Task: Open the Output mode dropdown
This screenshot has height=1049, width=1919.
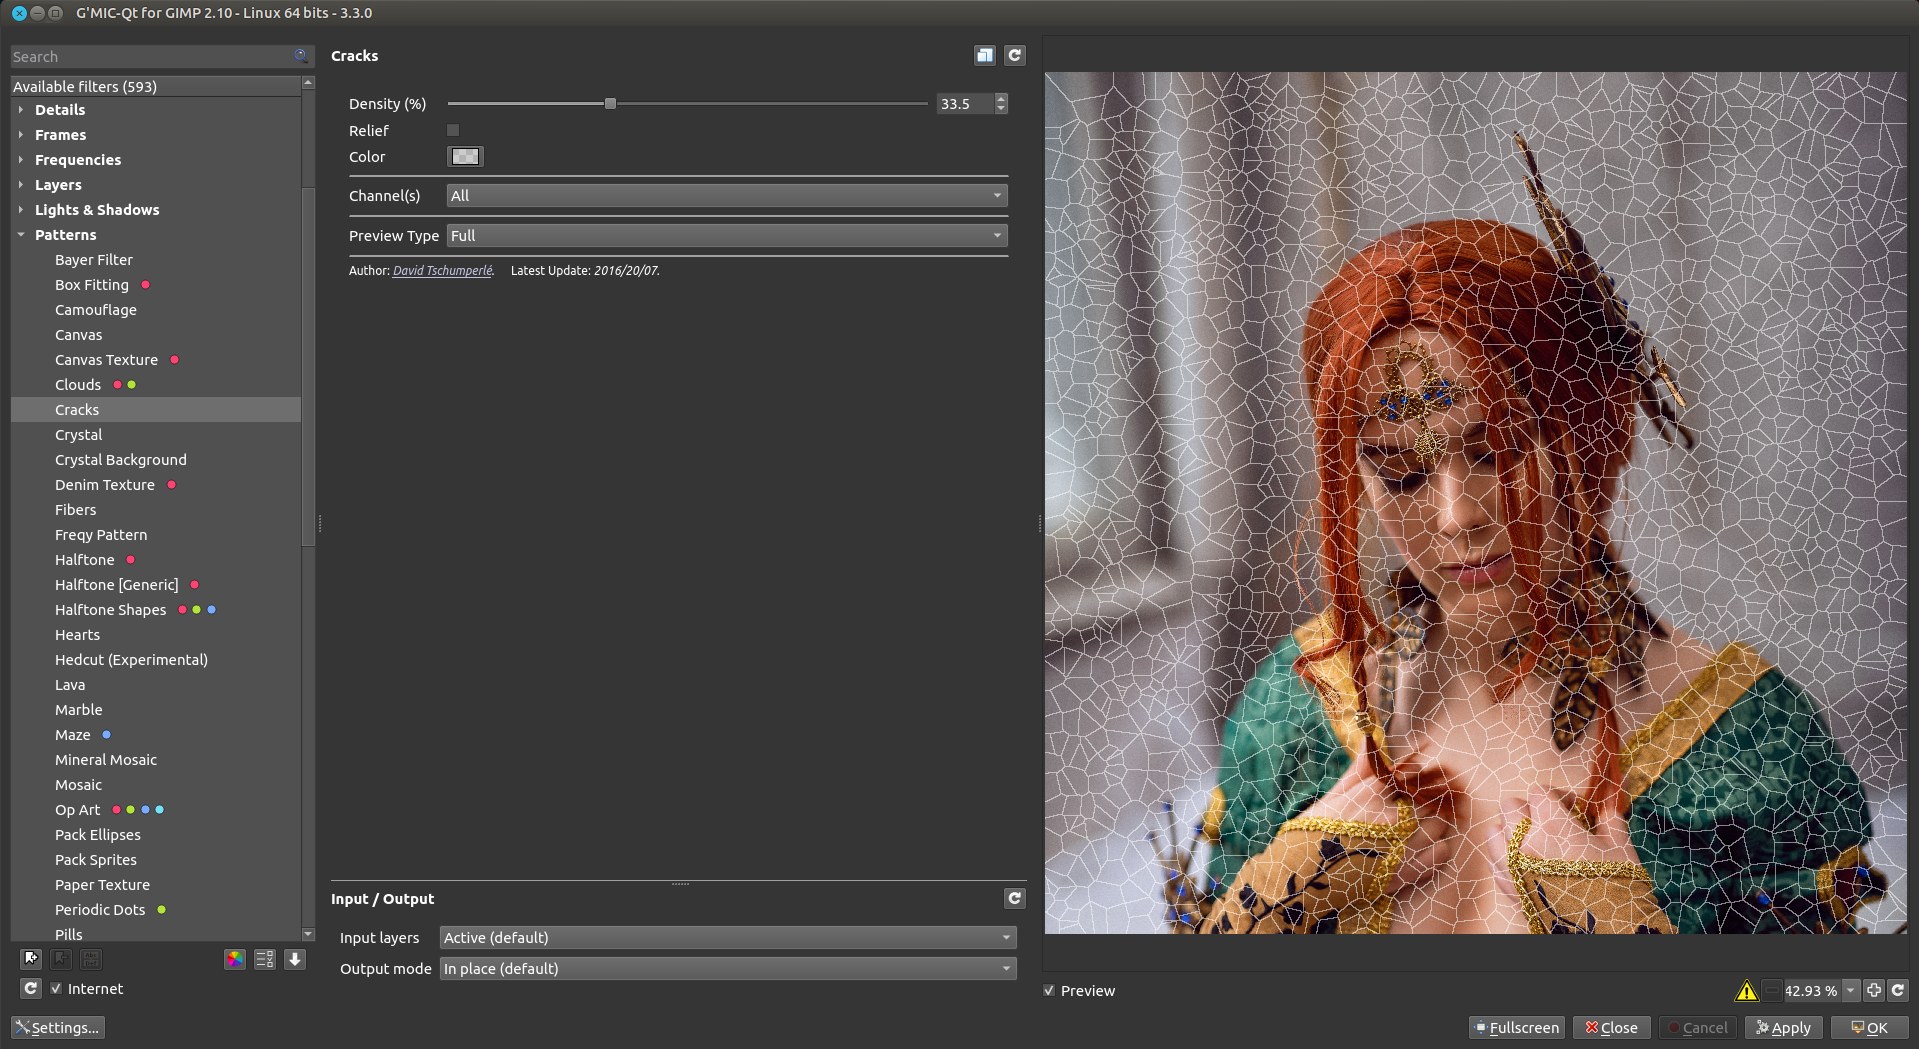Action: click(728, 968)
